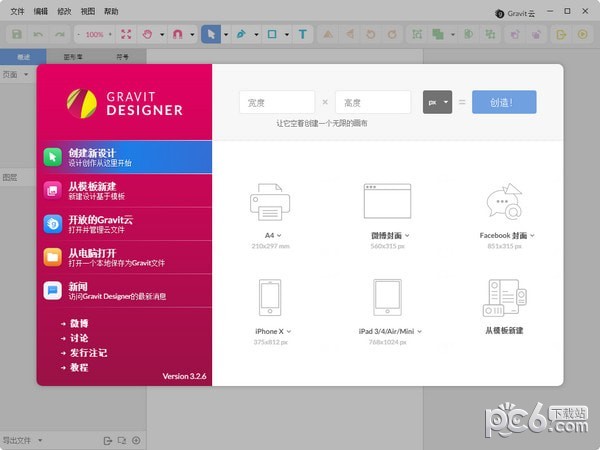
Task: Pick the iPhone X preset icon
Action: [x=268, y=296]
